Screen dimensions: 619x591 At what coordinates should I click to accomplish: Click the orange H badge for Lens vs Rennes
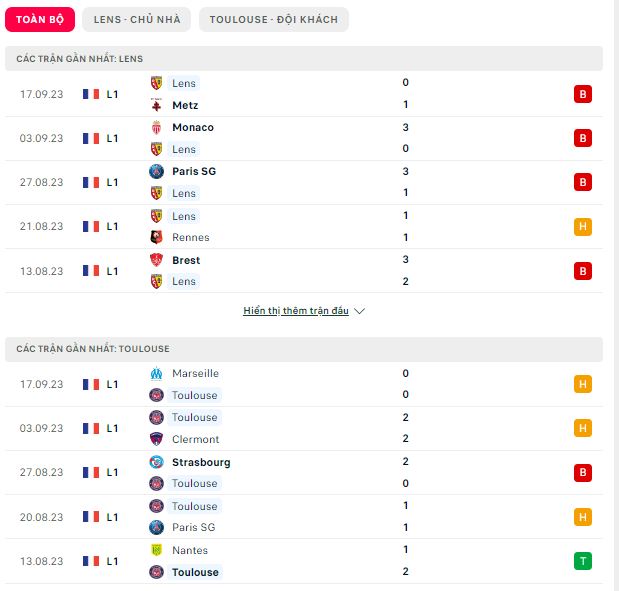(x=583, y=227)
